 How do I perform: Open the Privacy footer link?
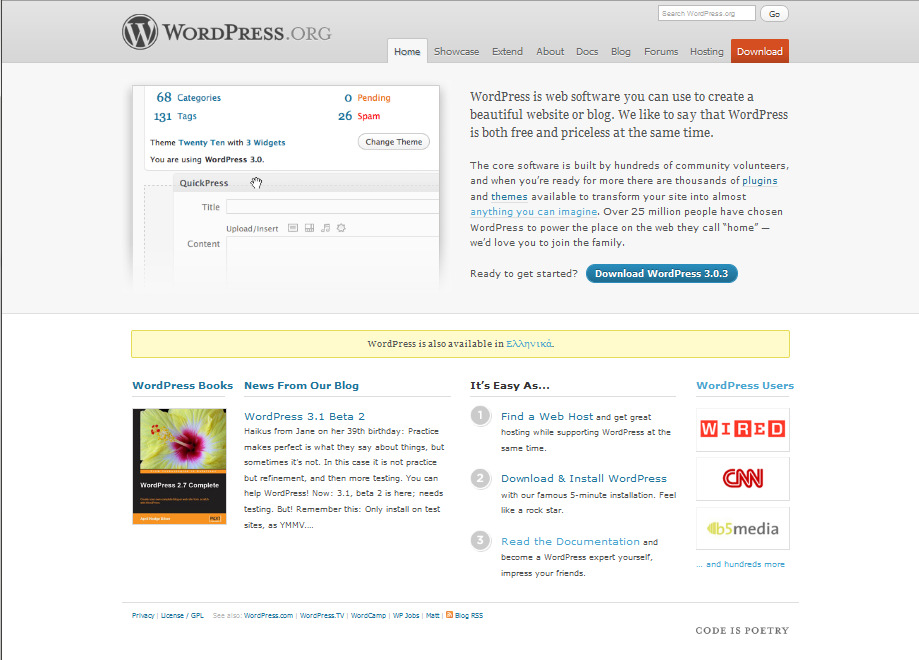[x=143, y=615]
